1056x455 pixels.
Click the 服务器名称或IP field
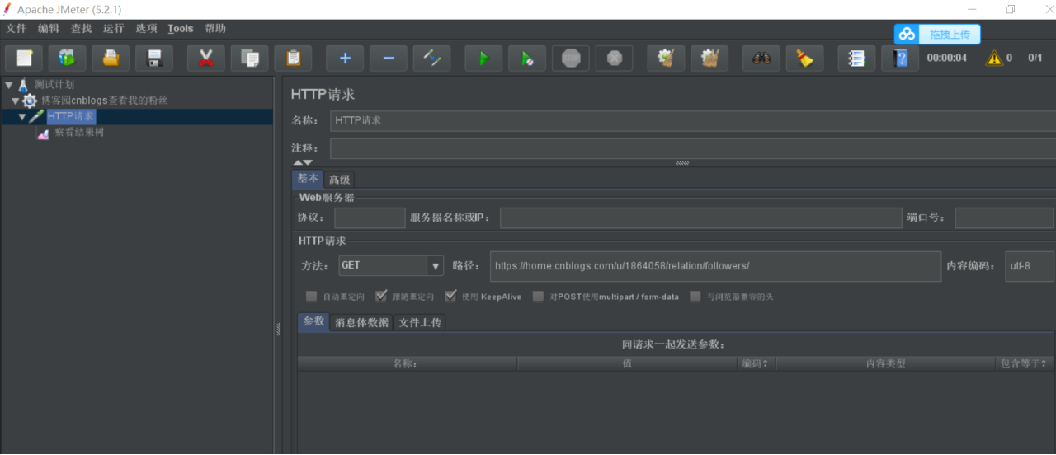[700, 218]
